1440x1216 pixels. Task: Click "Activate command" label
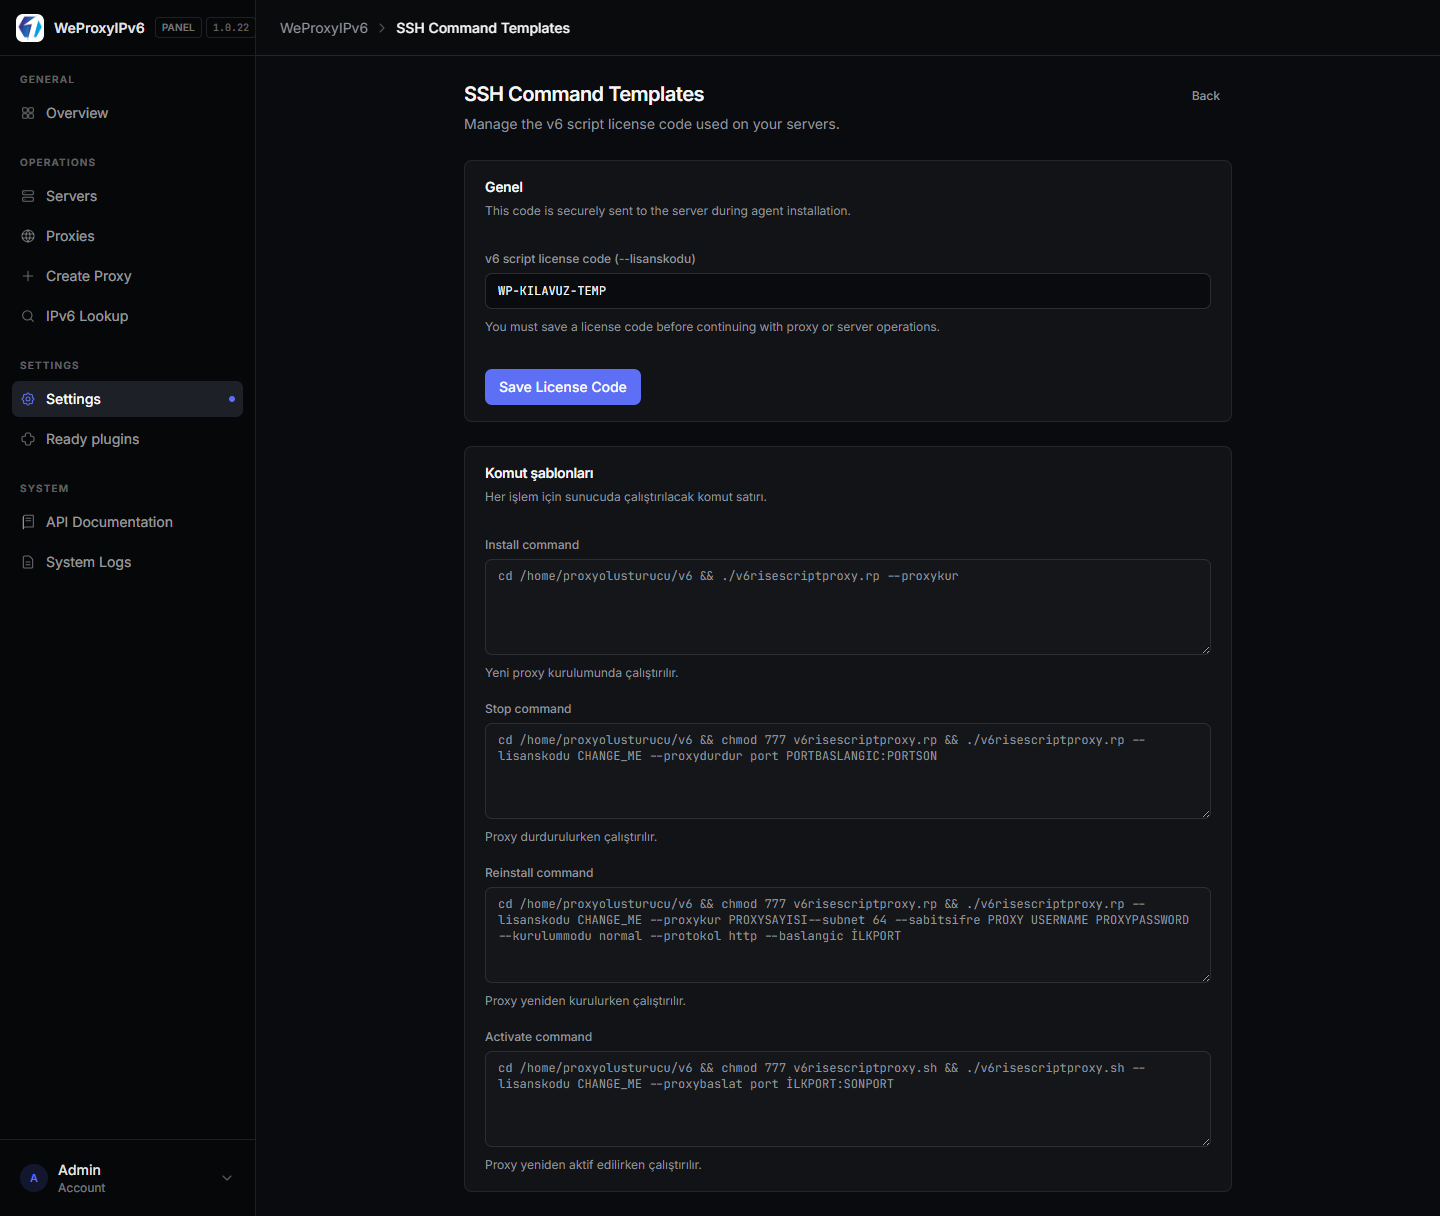point(538,1037)
